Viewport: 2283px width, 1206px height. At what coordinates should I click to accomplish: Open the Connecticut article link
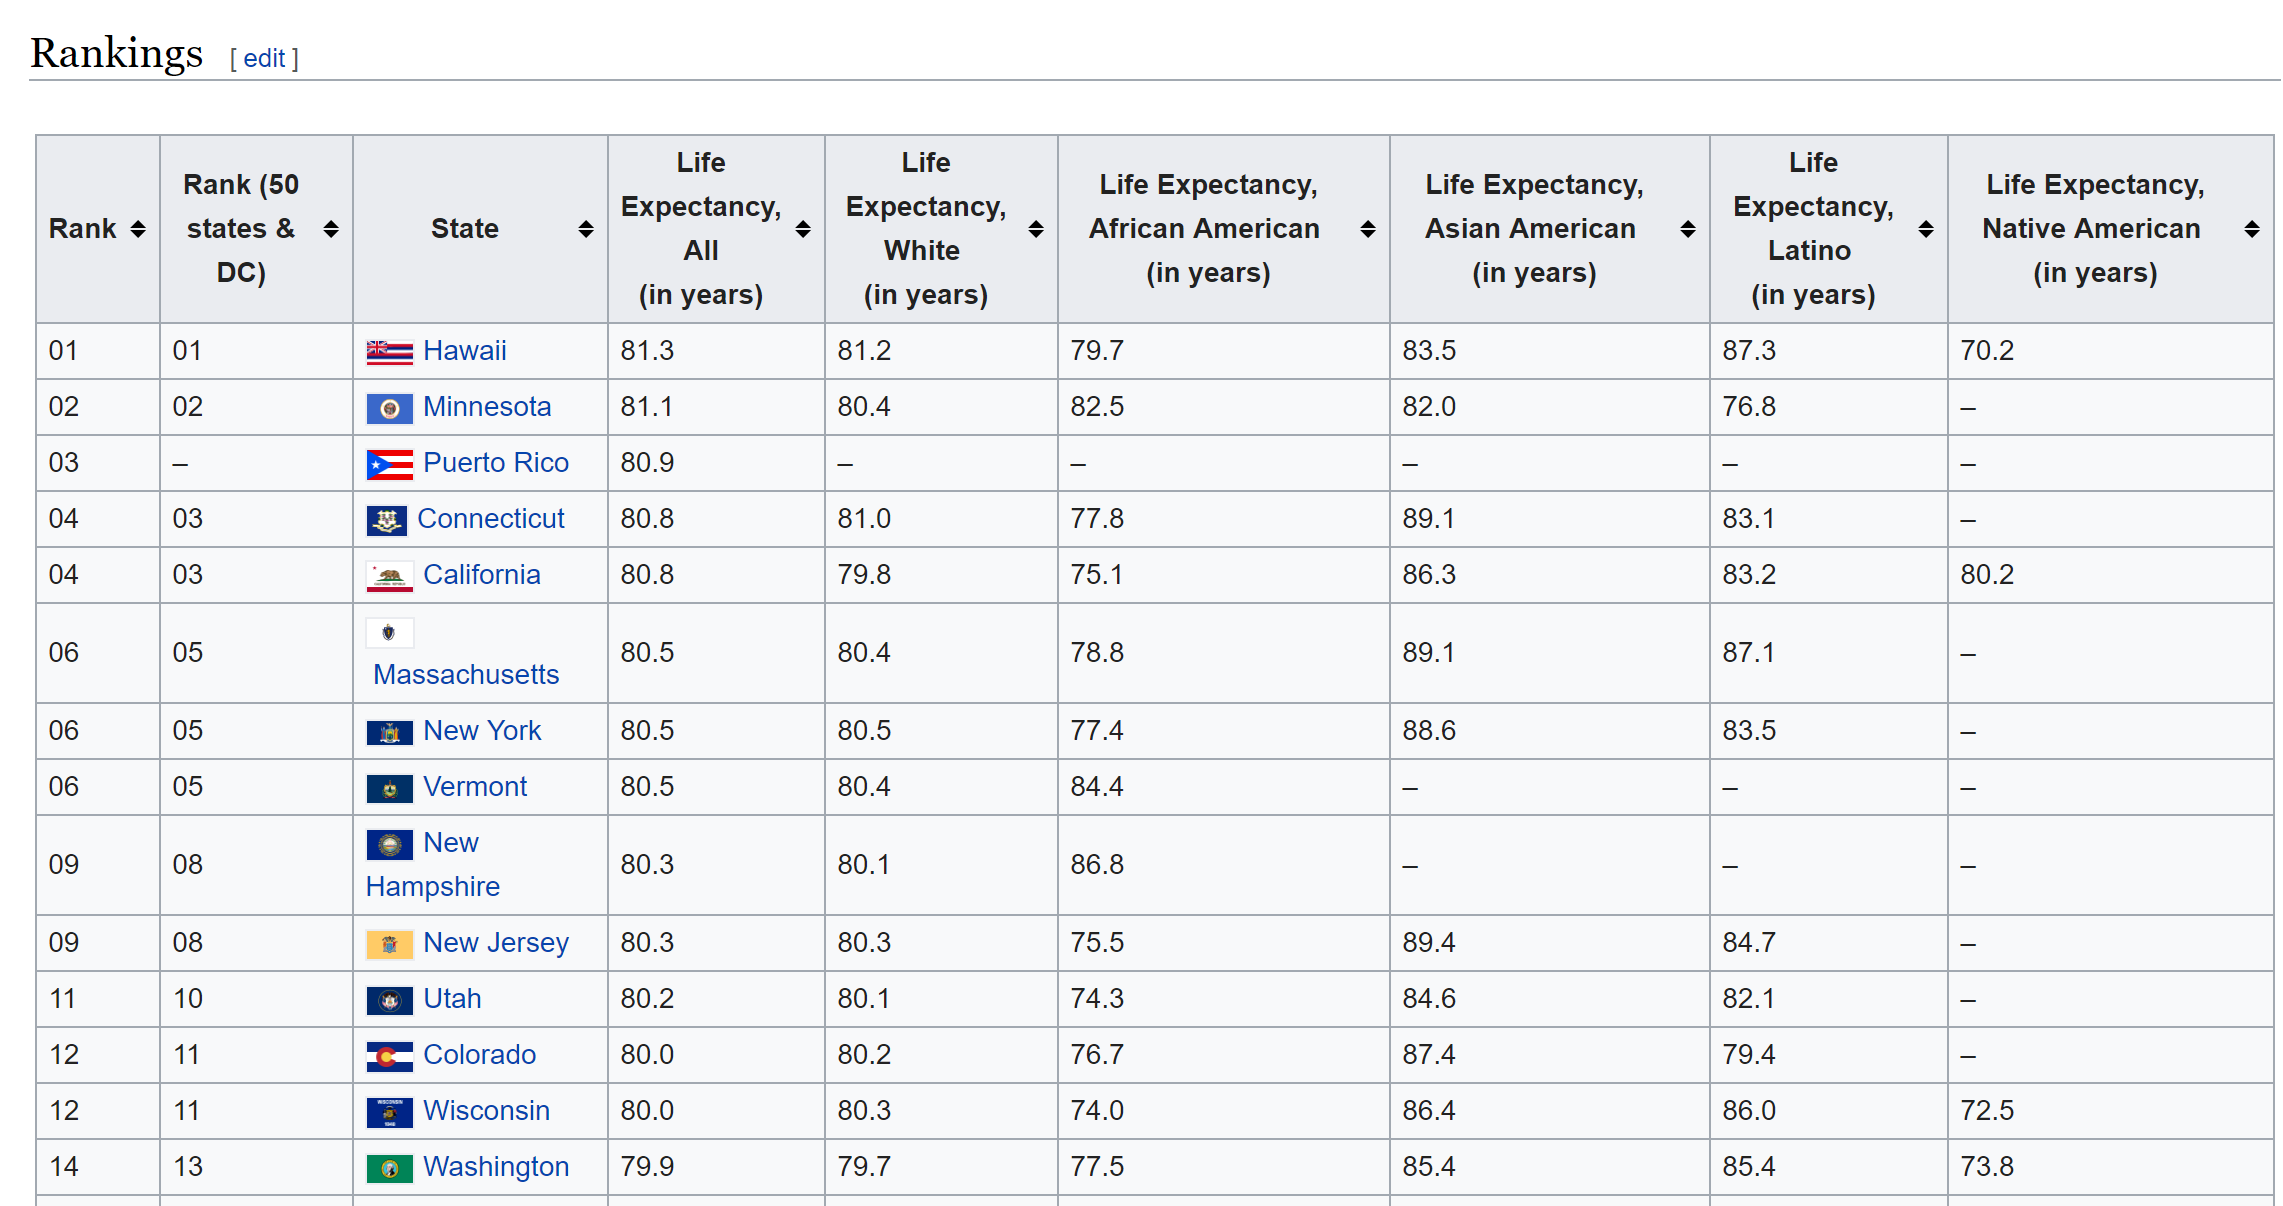click(490, 518)
